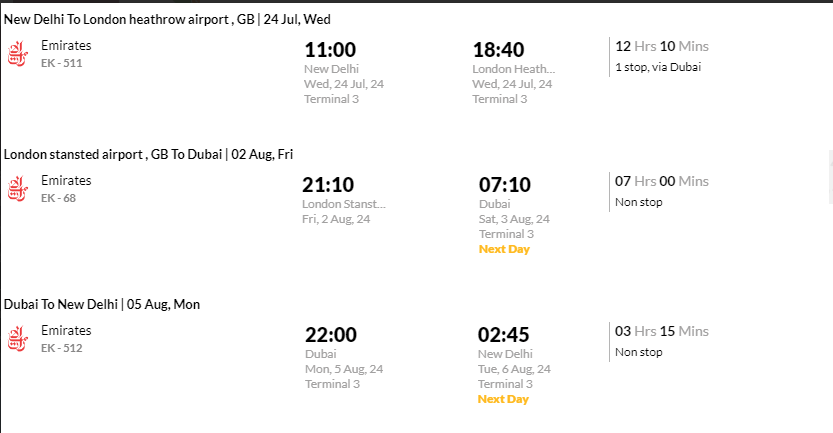Click the truncated London Heath... arrival airport name
The width and height of the screenshot is (833, 433).
point(514,69)
